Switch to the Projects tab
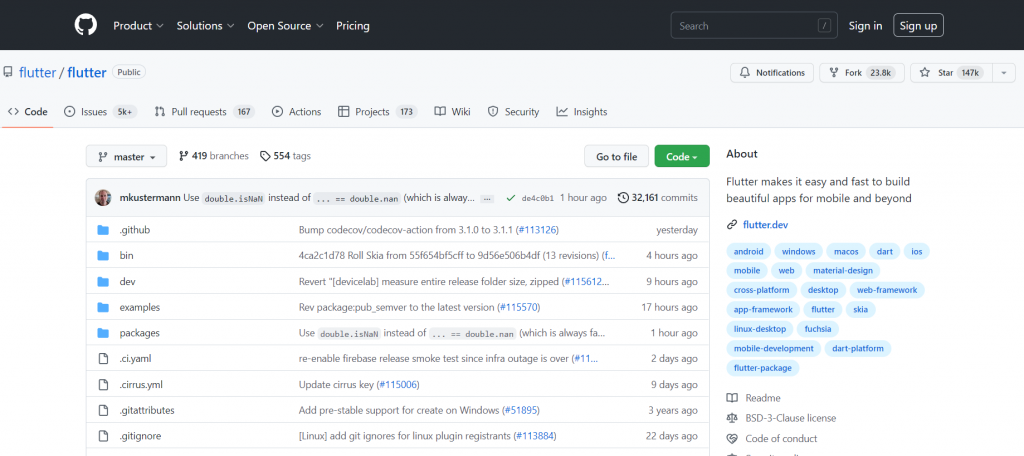The image size is (1024, 456). (x=377, y=112)
